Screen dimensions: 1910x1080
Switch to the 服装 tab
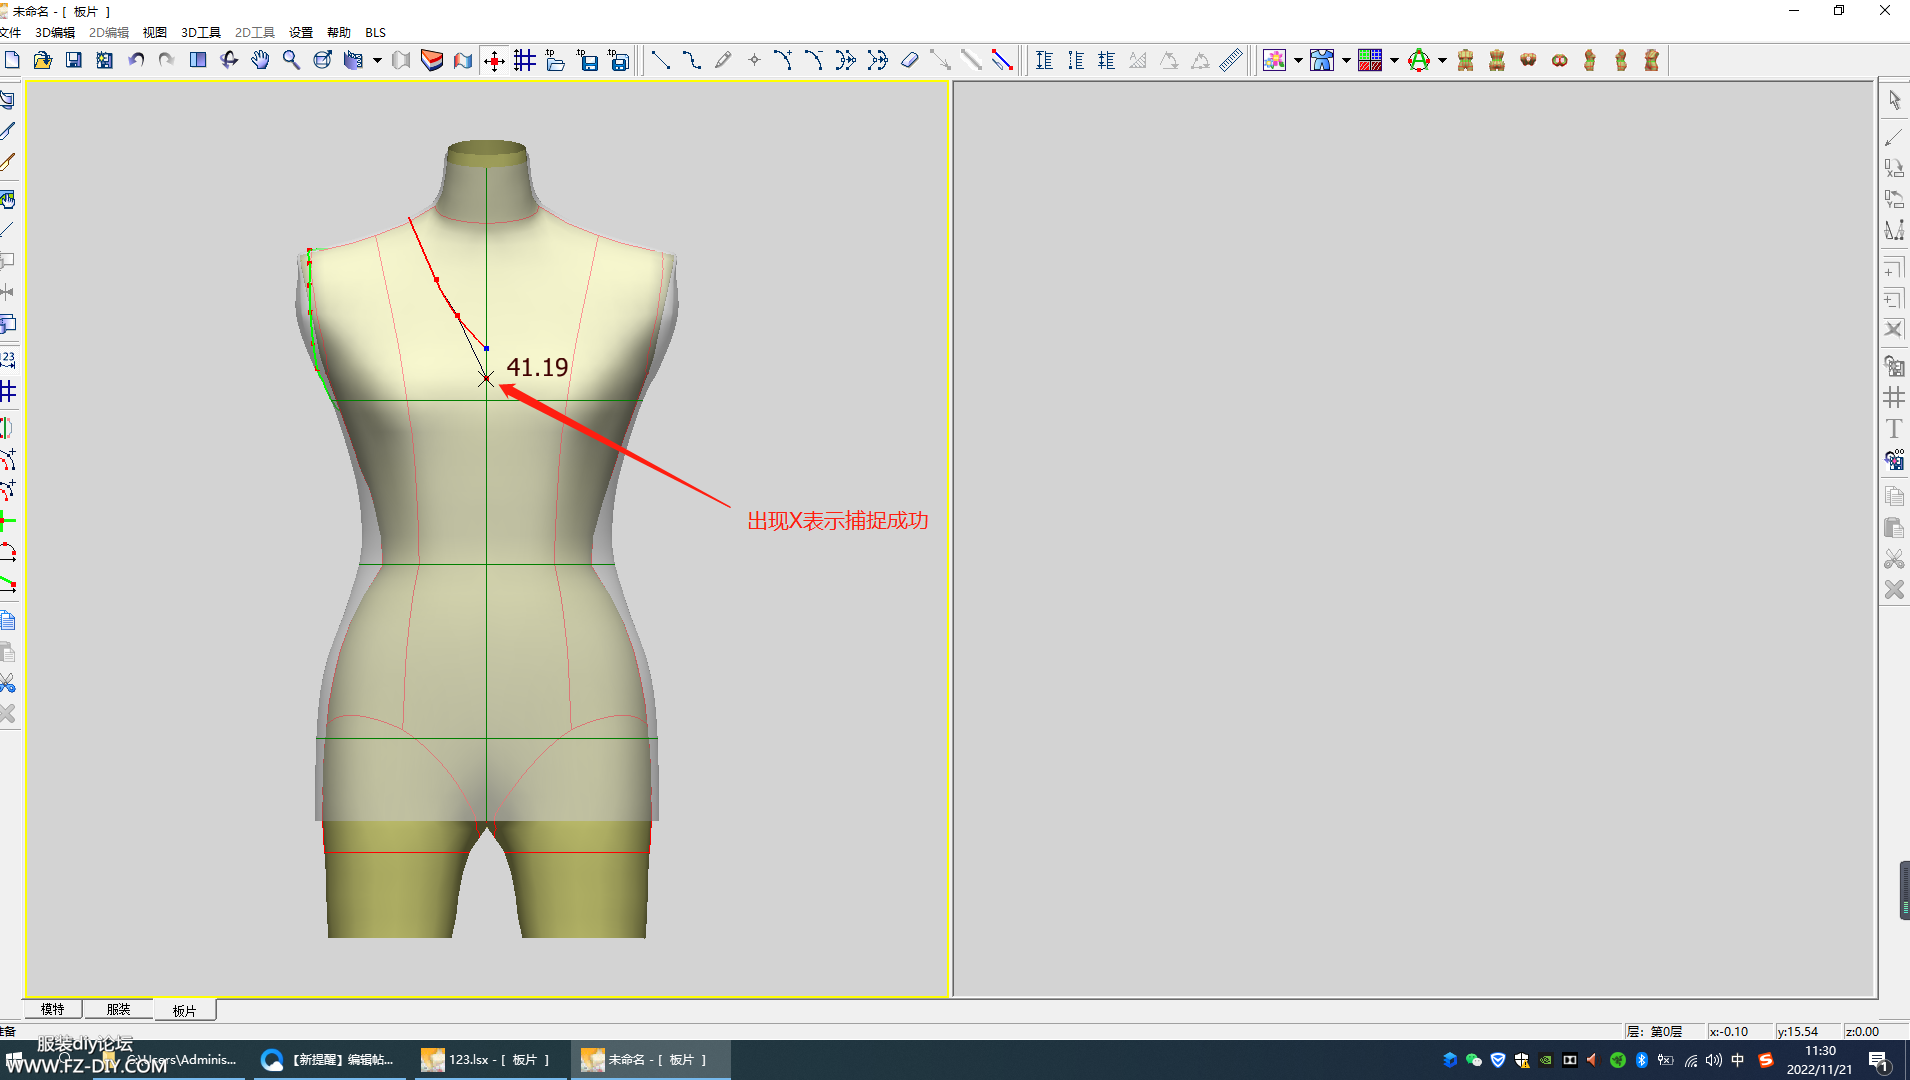118,1010
